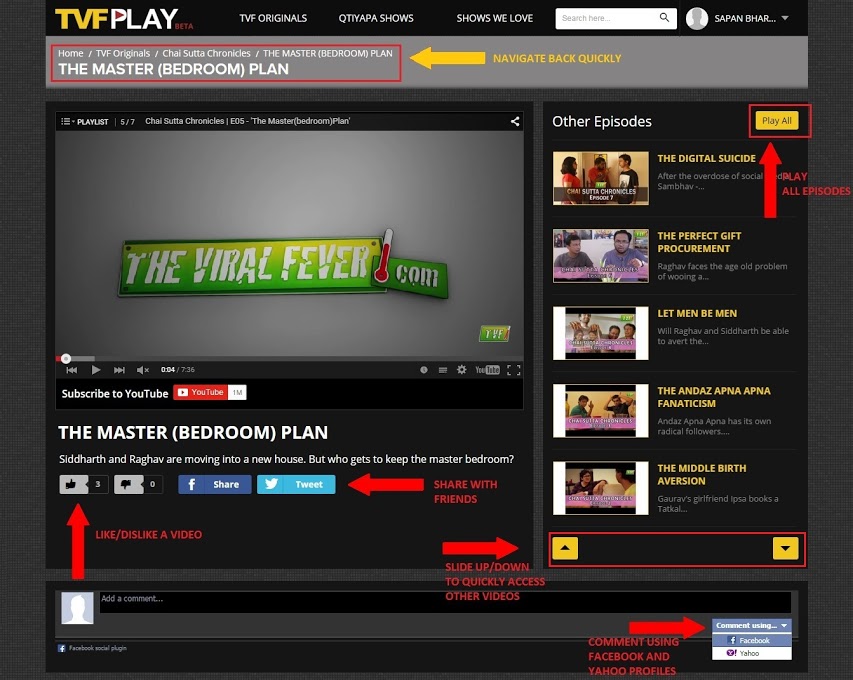Click the red YouTube subscribe button
The width and height of the screenshot is (853, 680).
(200, 392)
